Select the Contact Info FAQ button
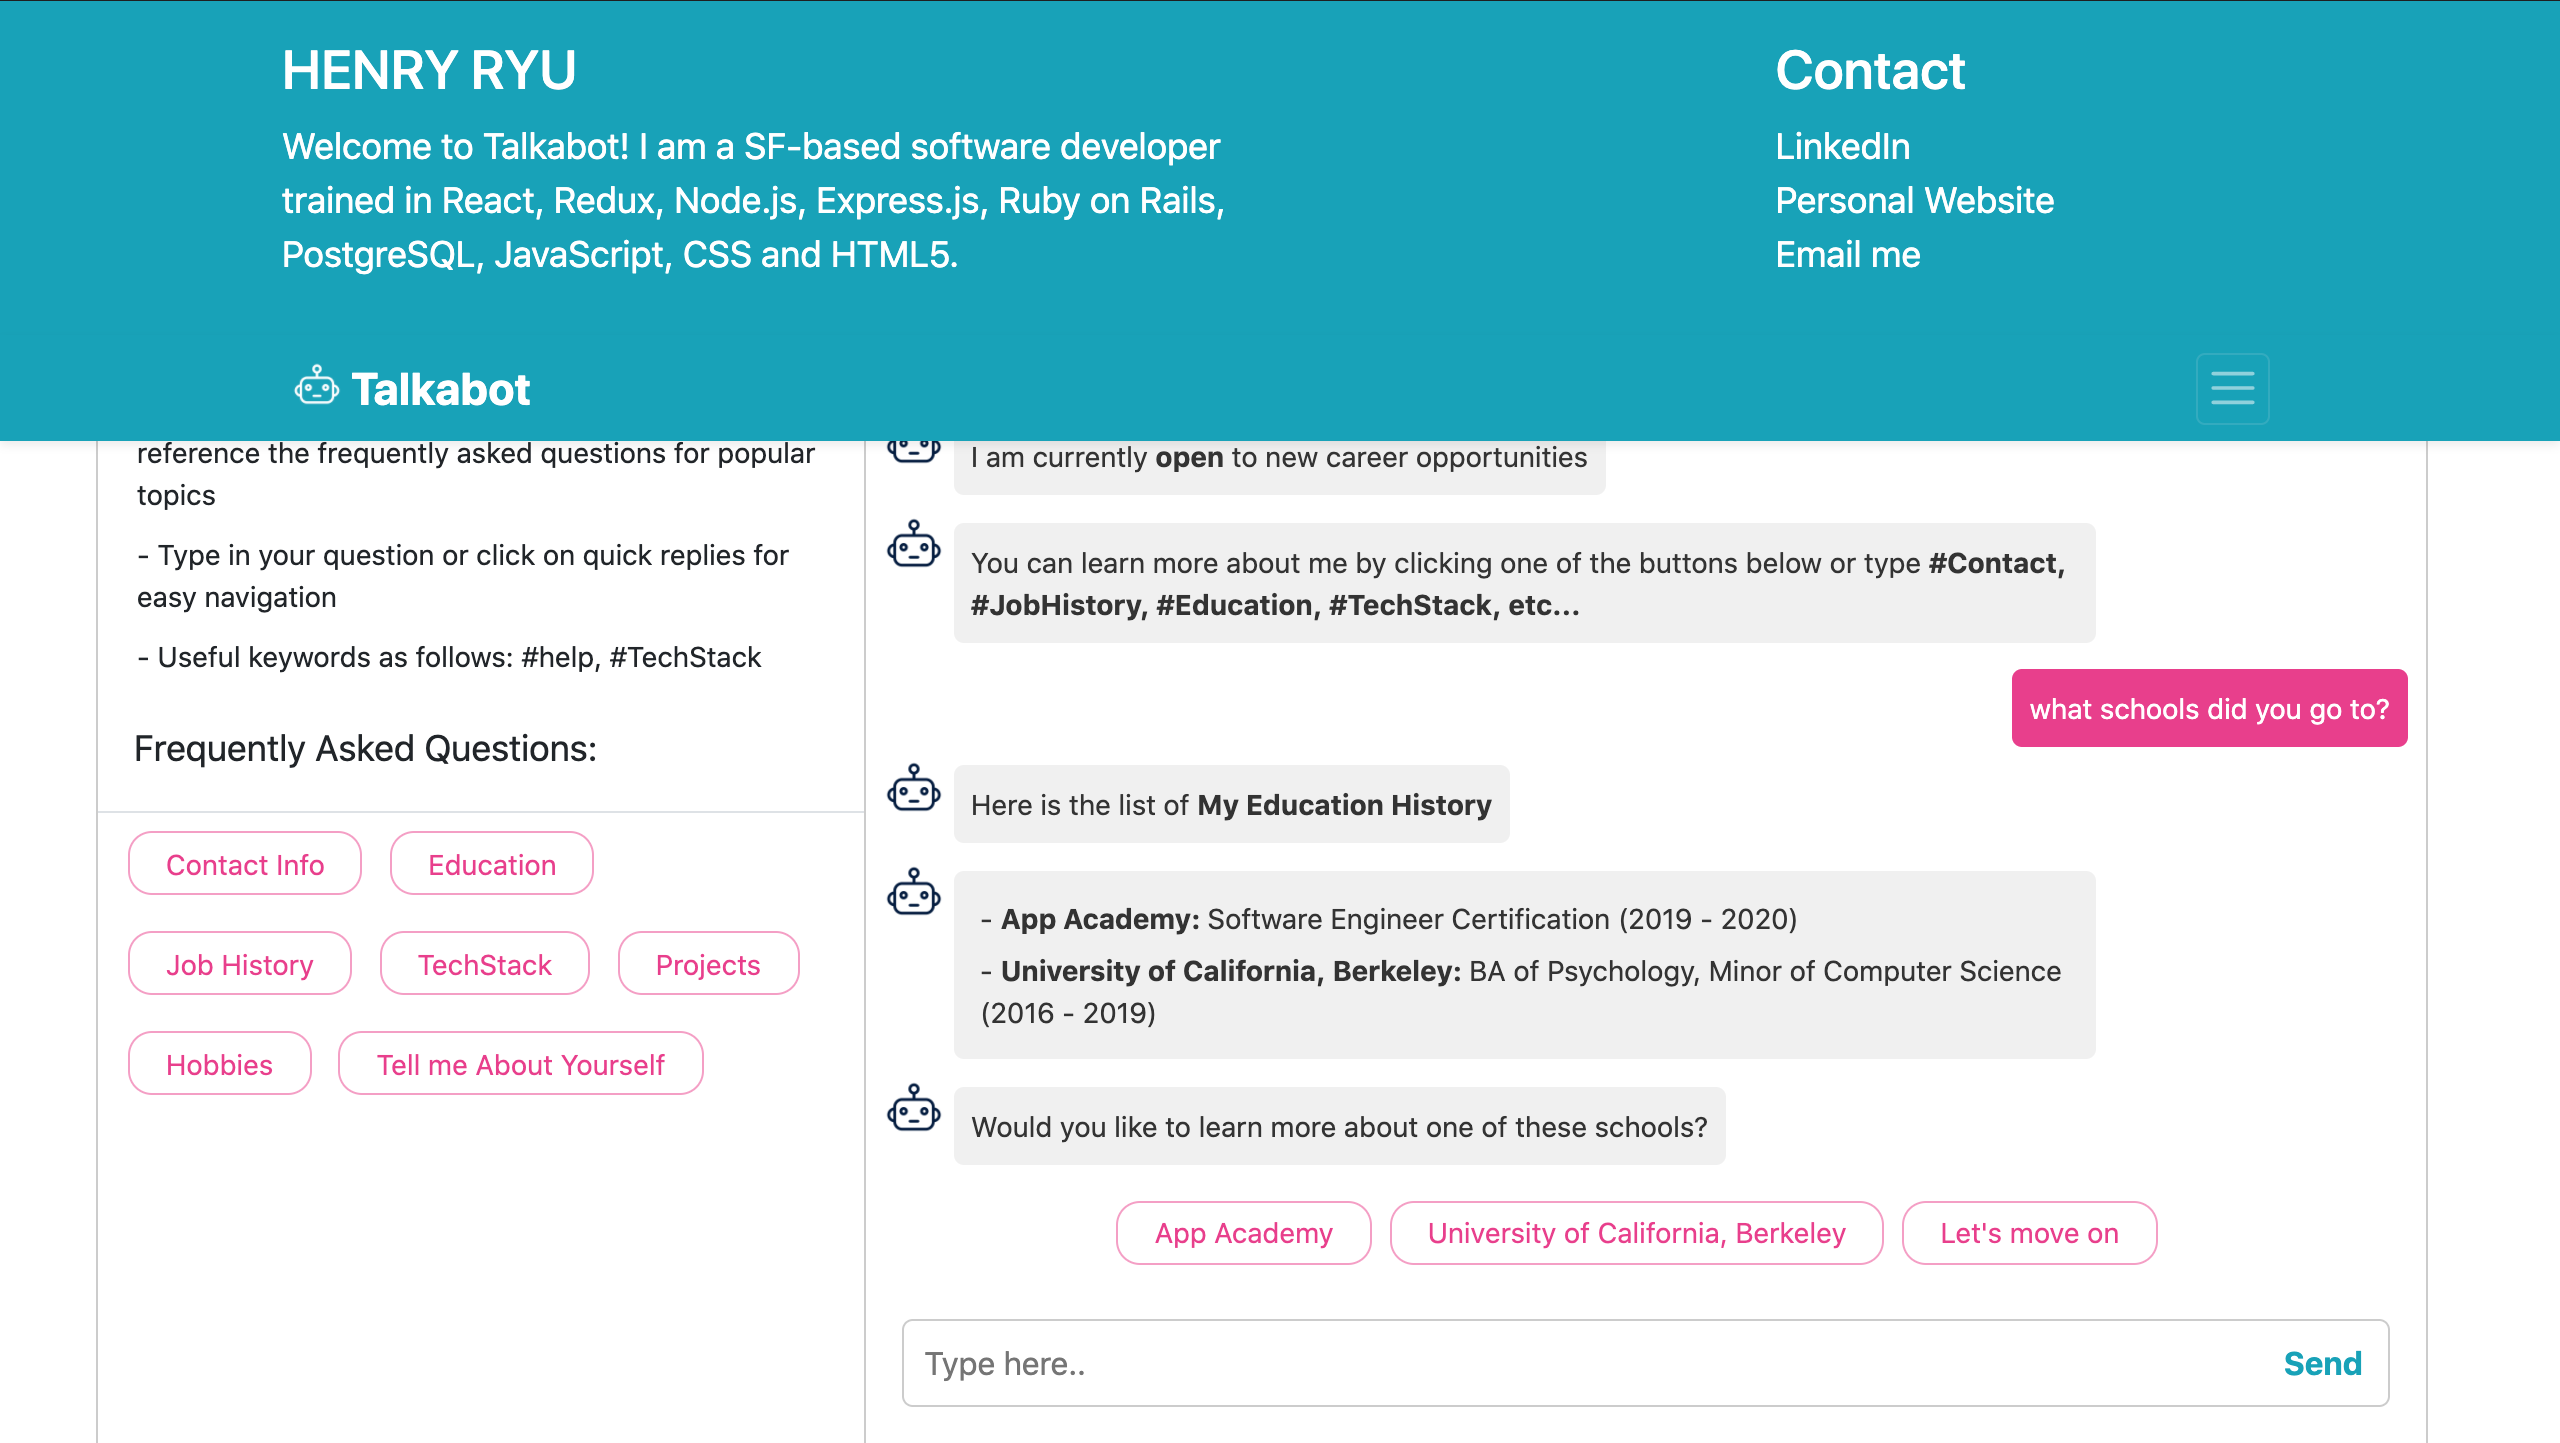Viewport: 2560px width, 1443px height. 245,864
